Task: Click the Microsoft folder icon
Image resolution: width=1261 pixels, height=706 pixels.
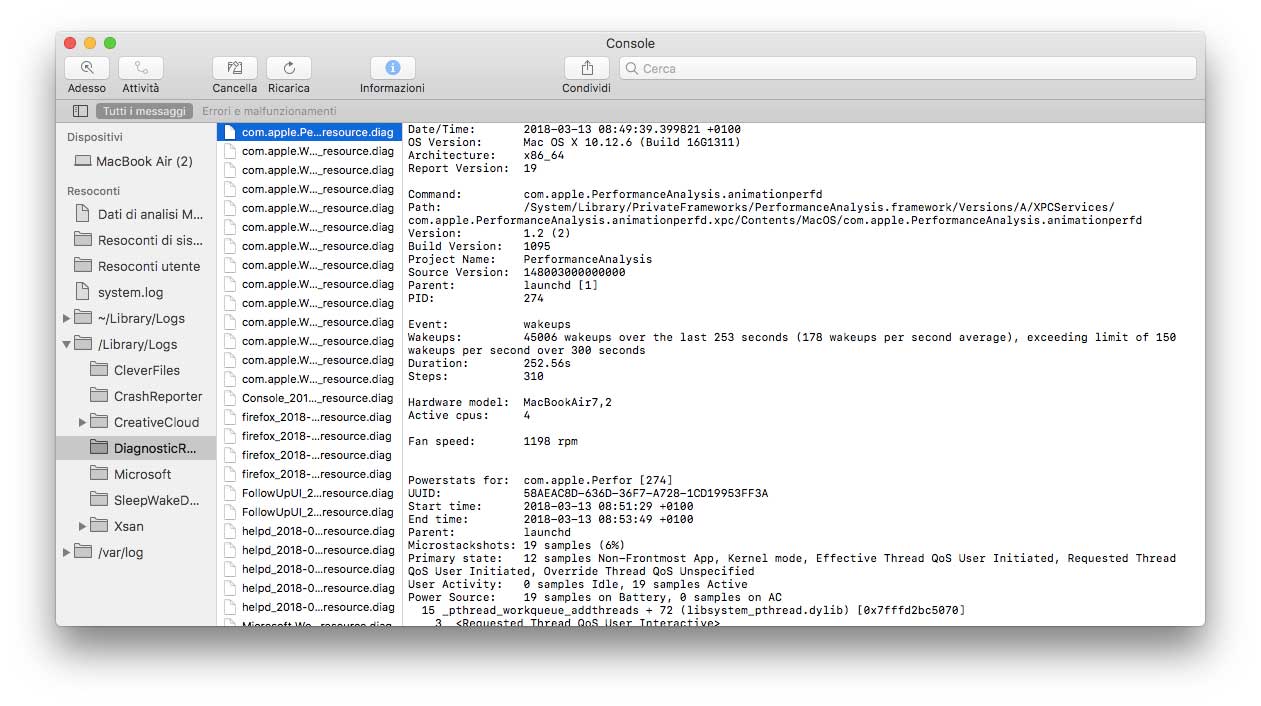Action: point(99,474)
